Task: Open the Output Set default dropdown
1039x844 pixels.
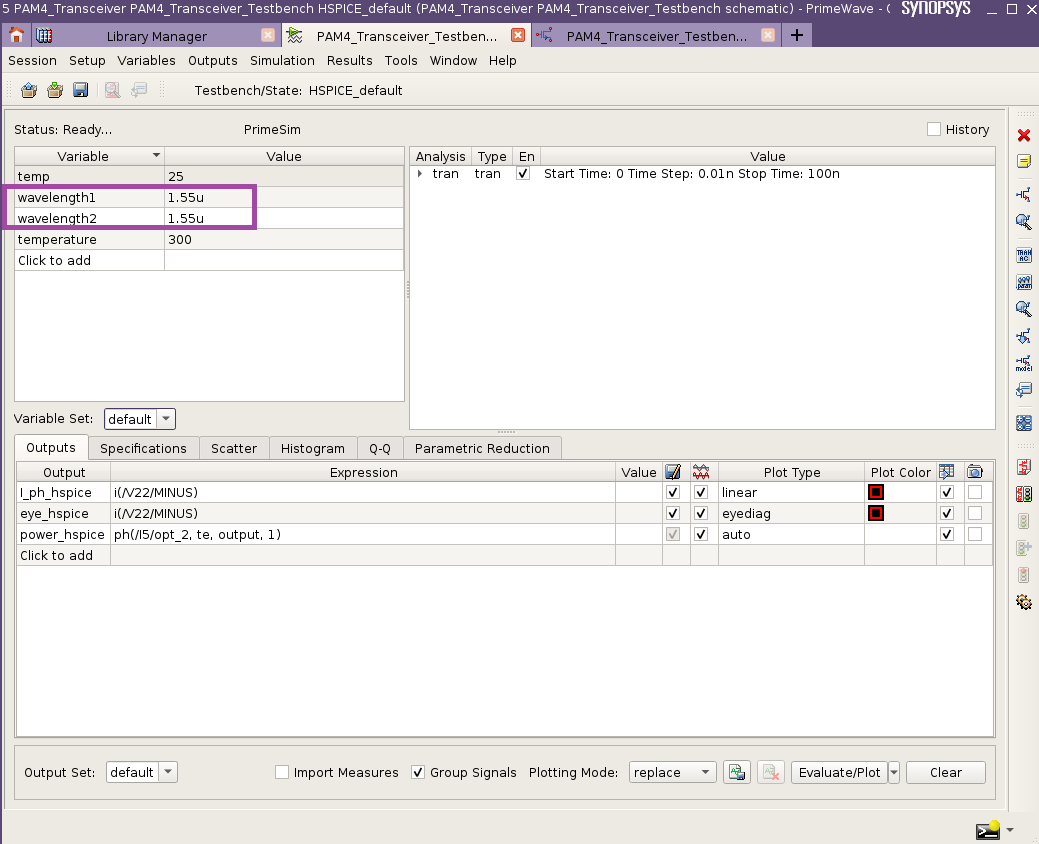Action: tap(142, 772)
